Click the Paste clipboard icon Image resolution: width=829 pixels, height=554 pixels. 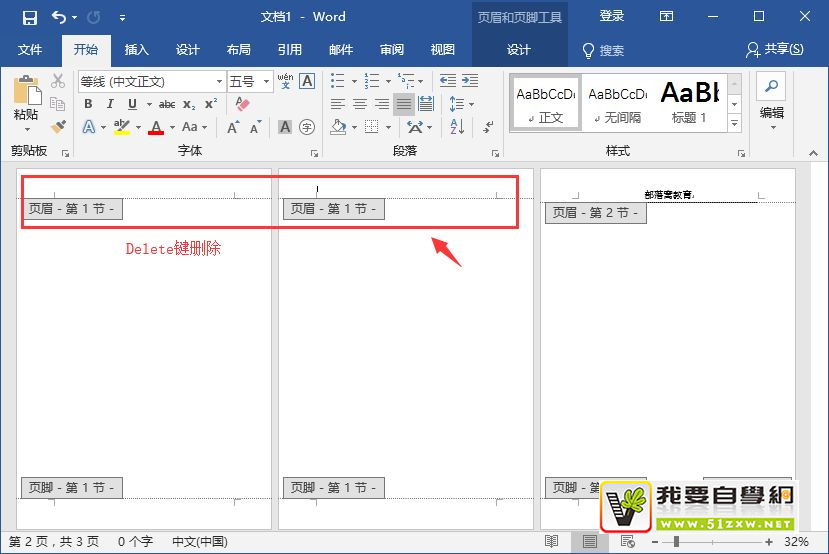[27, 90]
